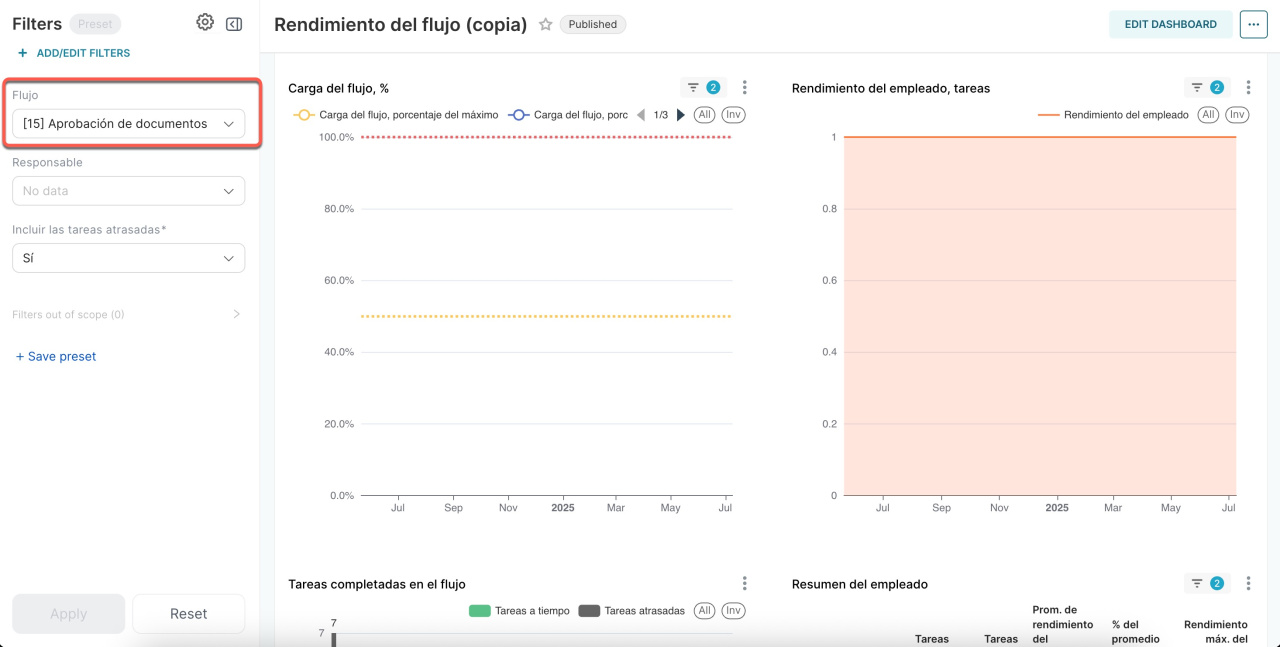Open applied filters badge on Carga del flujo
1280x647 pixels.
(704, 88)
